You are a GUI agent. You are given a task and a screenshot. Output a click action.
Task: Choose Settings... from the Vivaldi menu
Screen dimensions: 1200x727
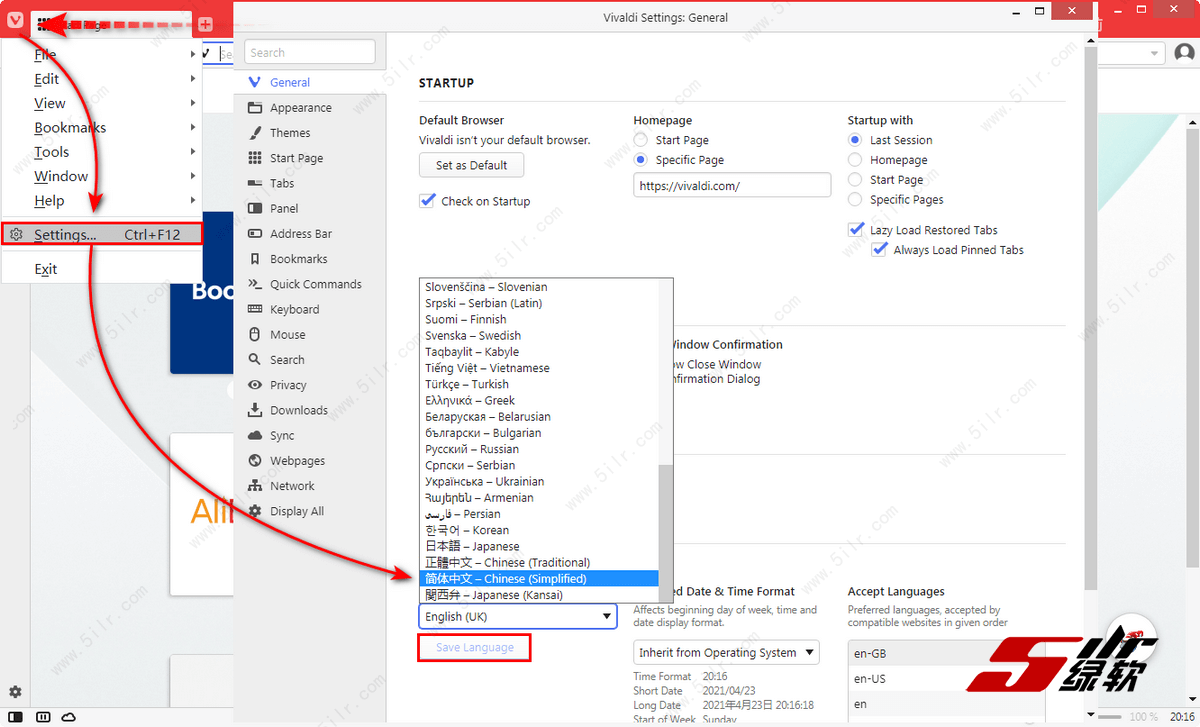[x=65, y=234]
